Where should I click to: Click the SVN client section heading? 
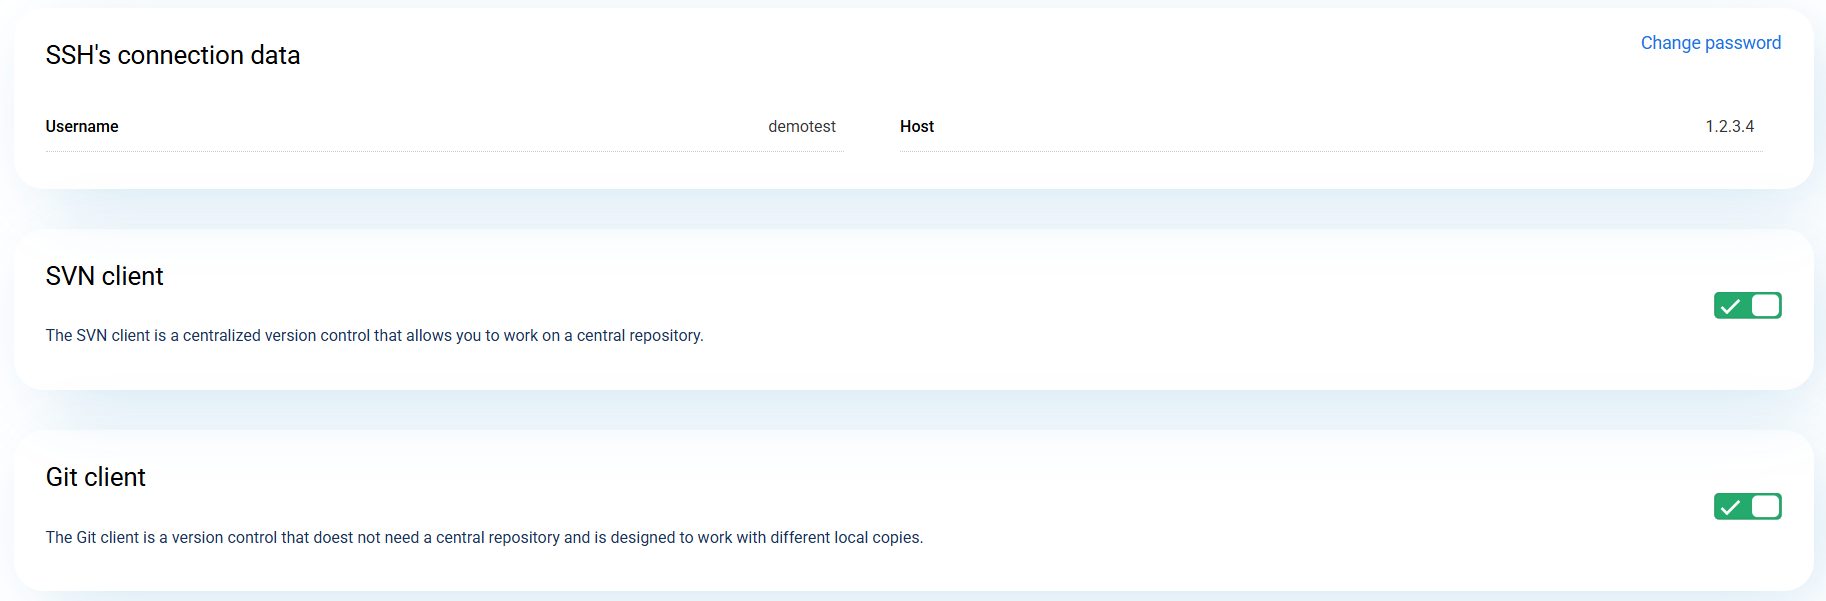105,277
